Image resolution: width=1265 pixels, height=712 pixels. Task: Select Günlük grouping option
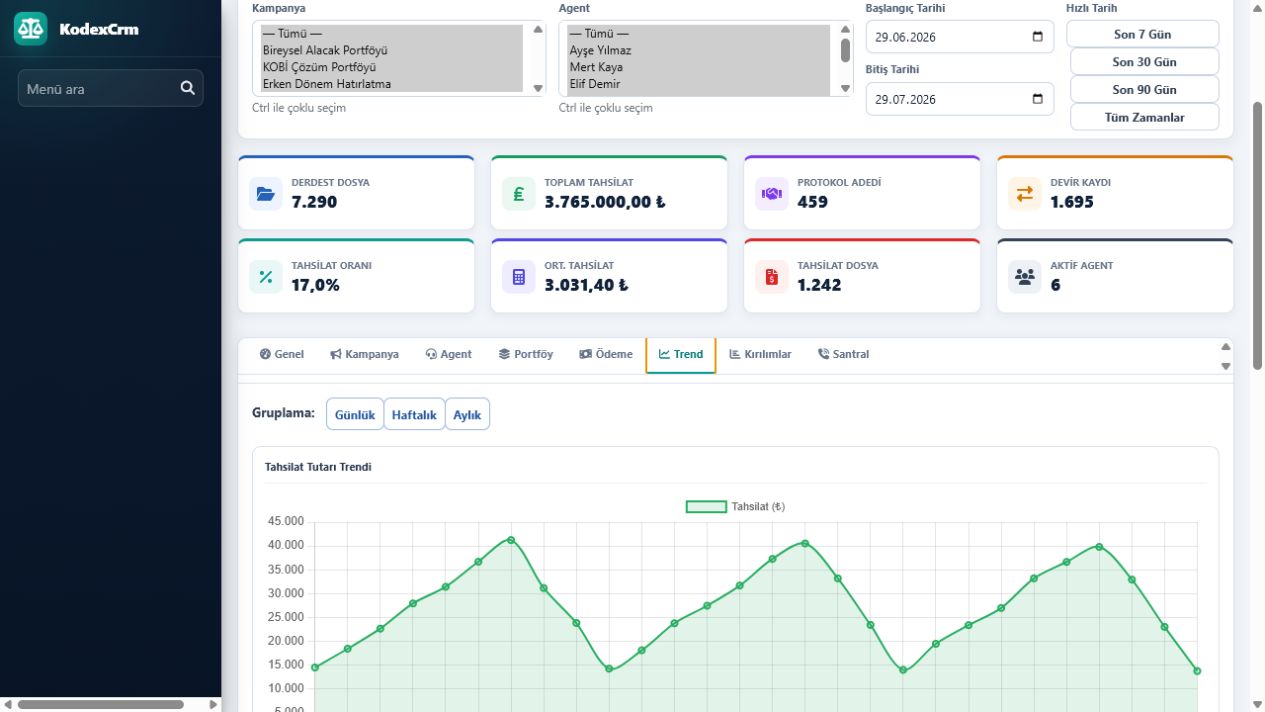(x=355, y=414)
